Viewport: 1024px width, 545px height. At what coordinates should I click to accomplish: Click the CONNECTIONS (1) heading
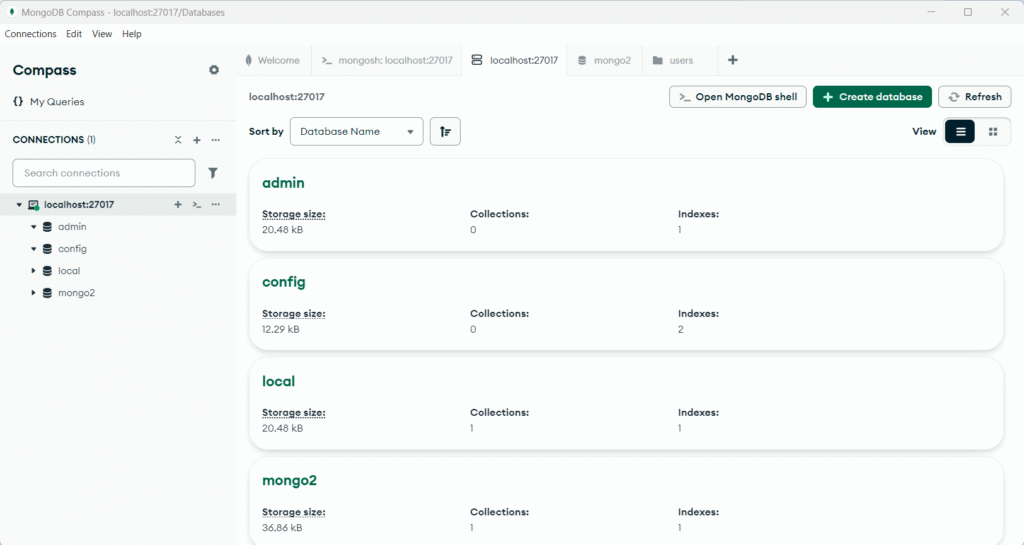(54, 140)
